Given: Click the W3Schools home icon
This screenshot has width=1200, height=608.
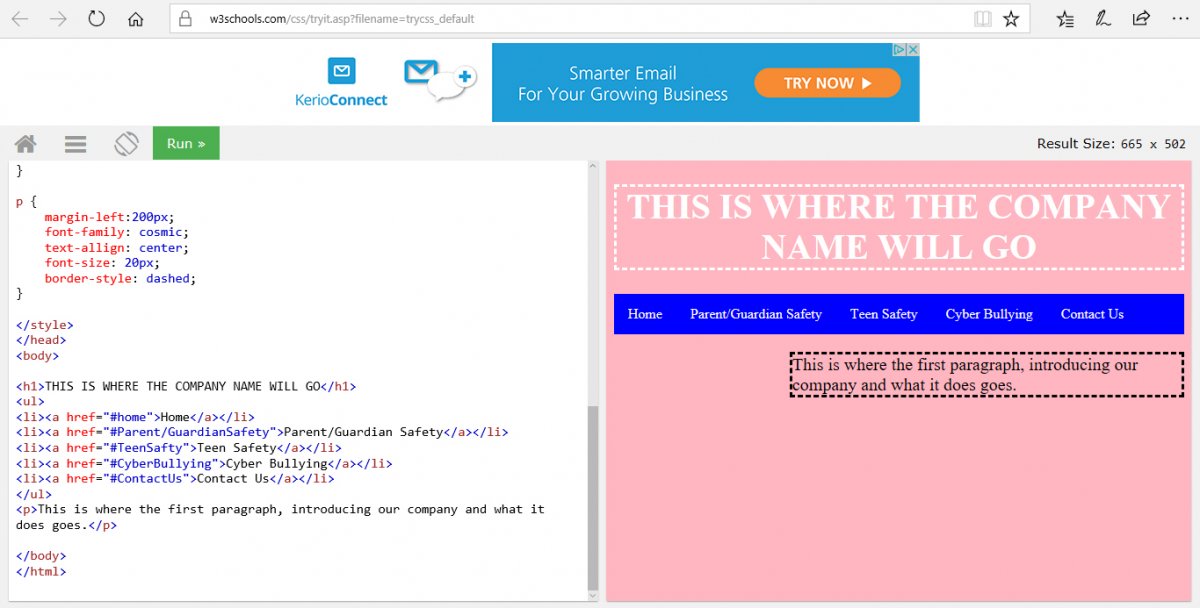Looking at the screenshot, I should click(26, 144).
